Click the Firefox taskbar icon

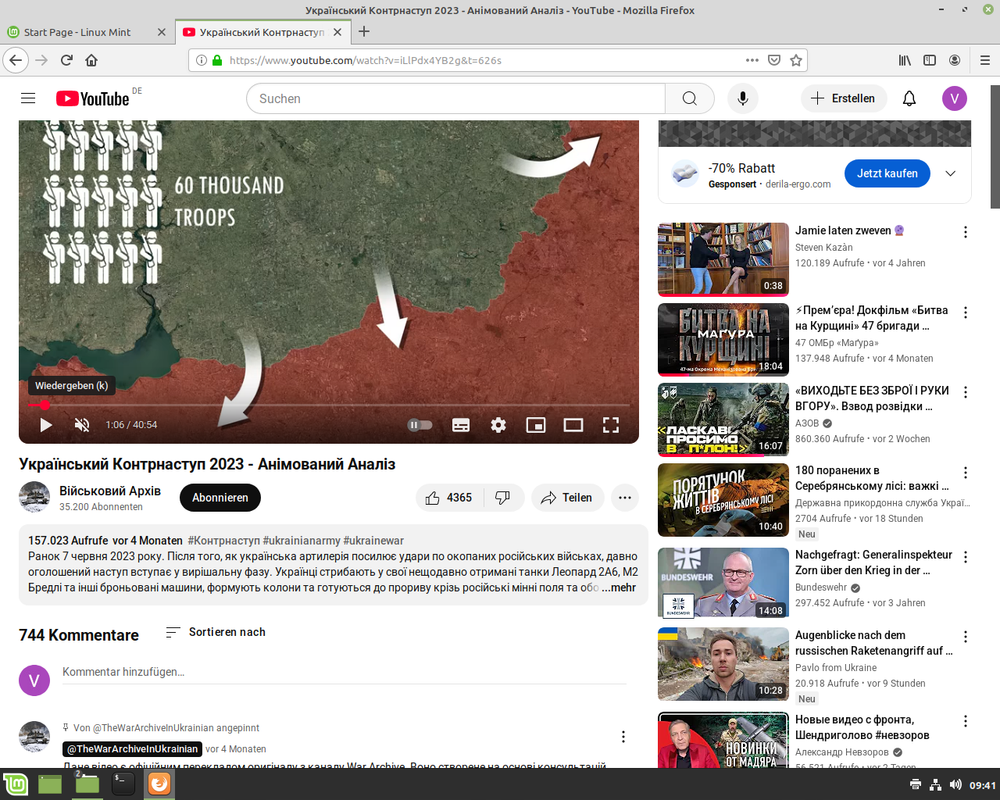[x=159, y=783]
